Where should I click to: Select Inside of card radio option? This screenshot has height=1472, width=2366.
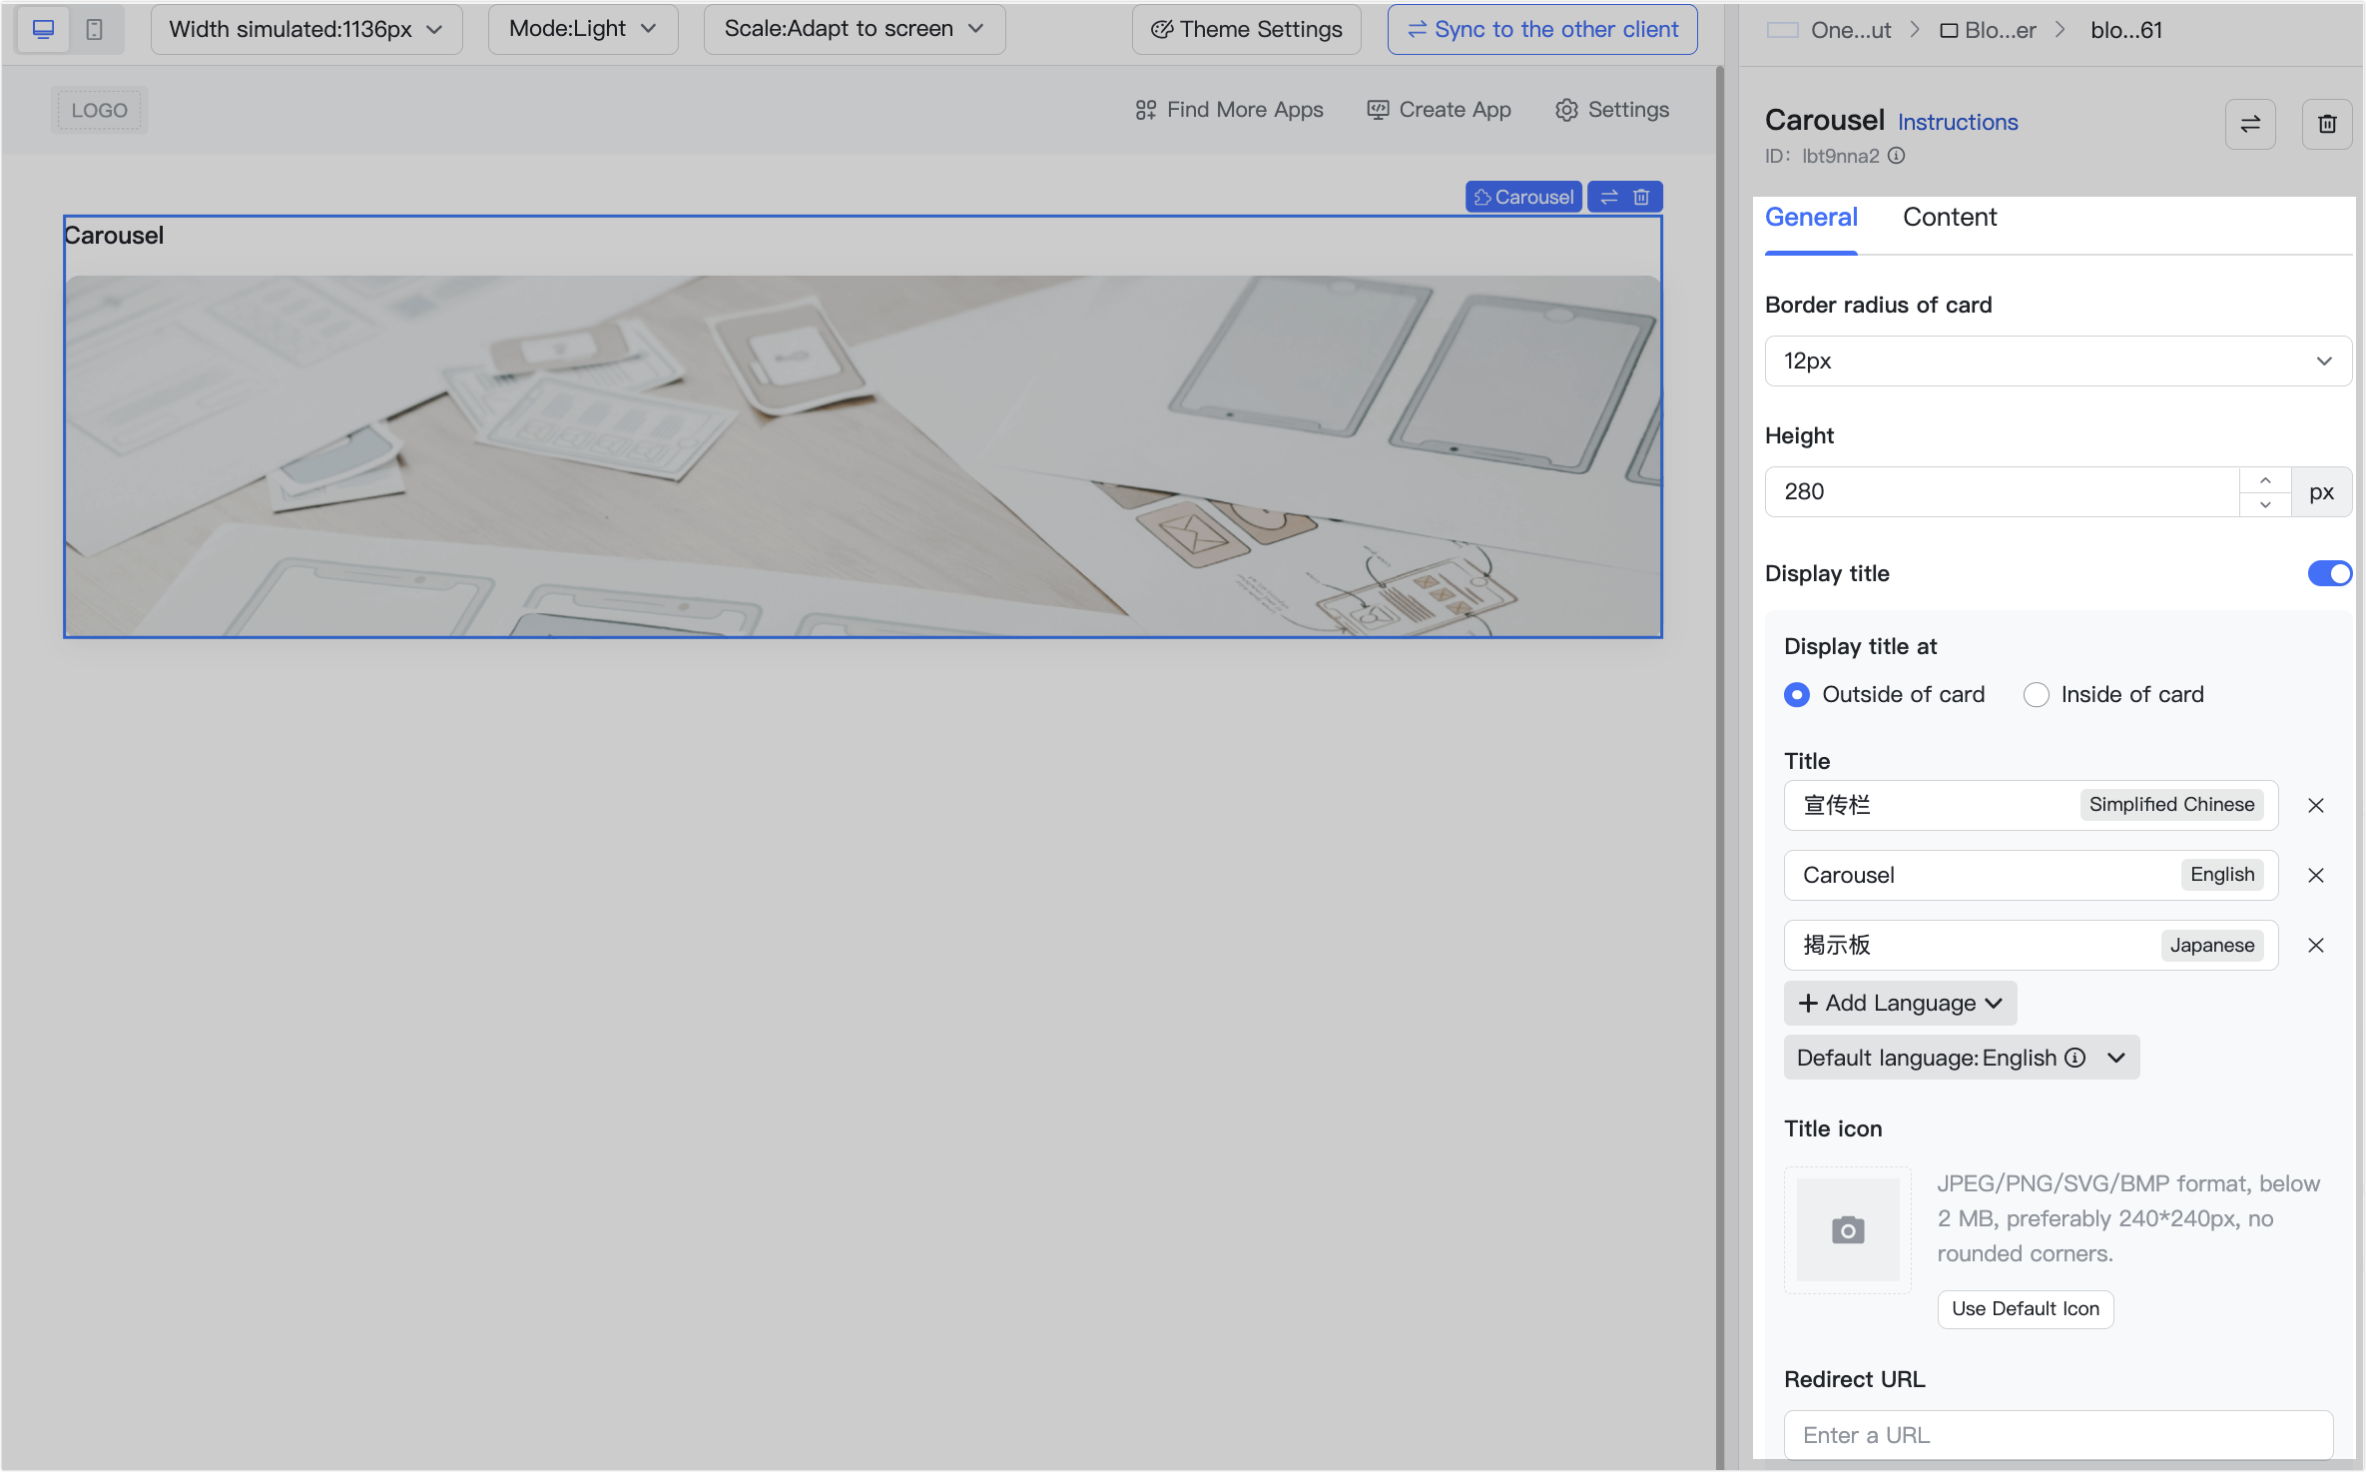(x=2036, y=695)
